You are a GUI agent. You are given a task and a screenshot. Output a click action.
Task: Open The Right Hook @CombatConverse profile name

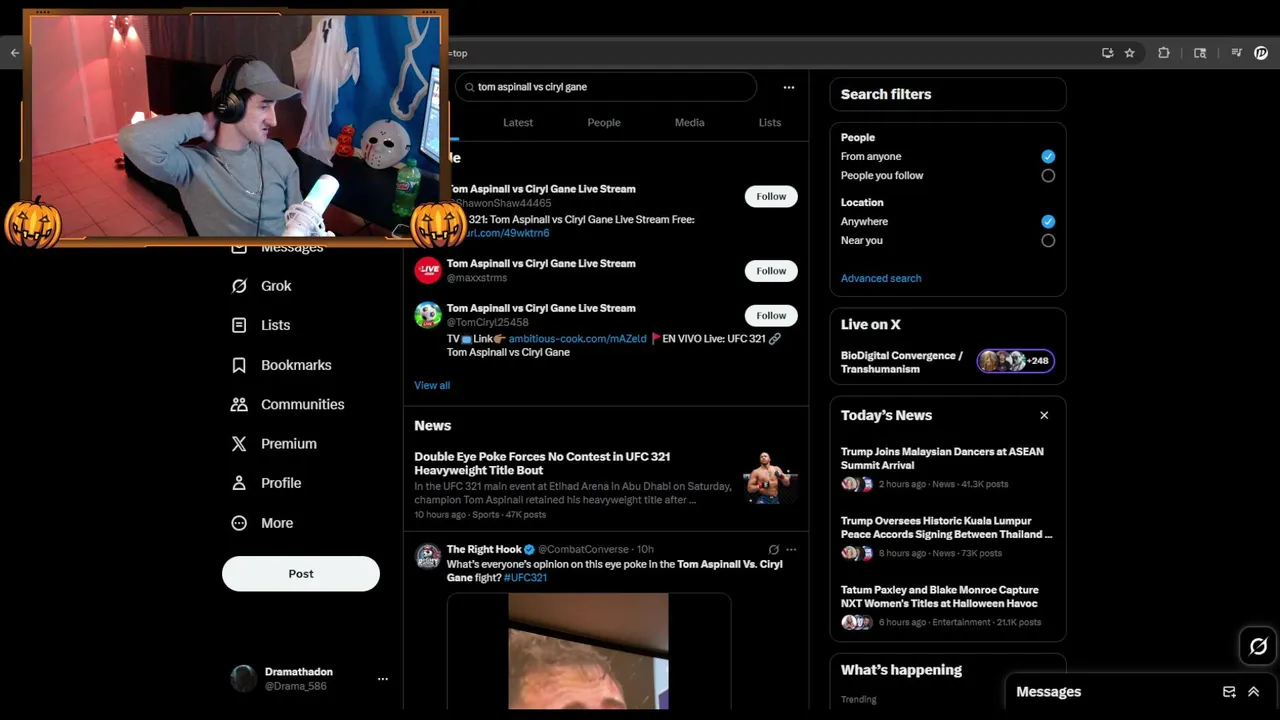484,549
